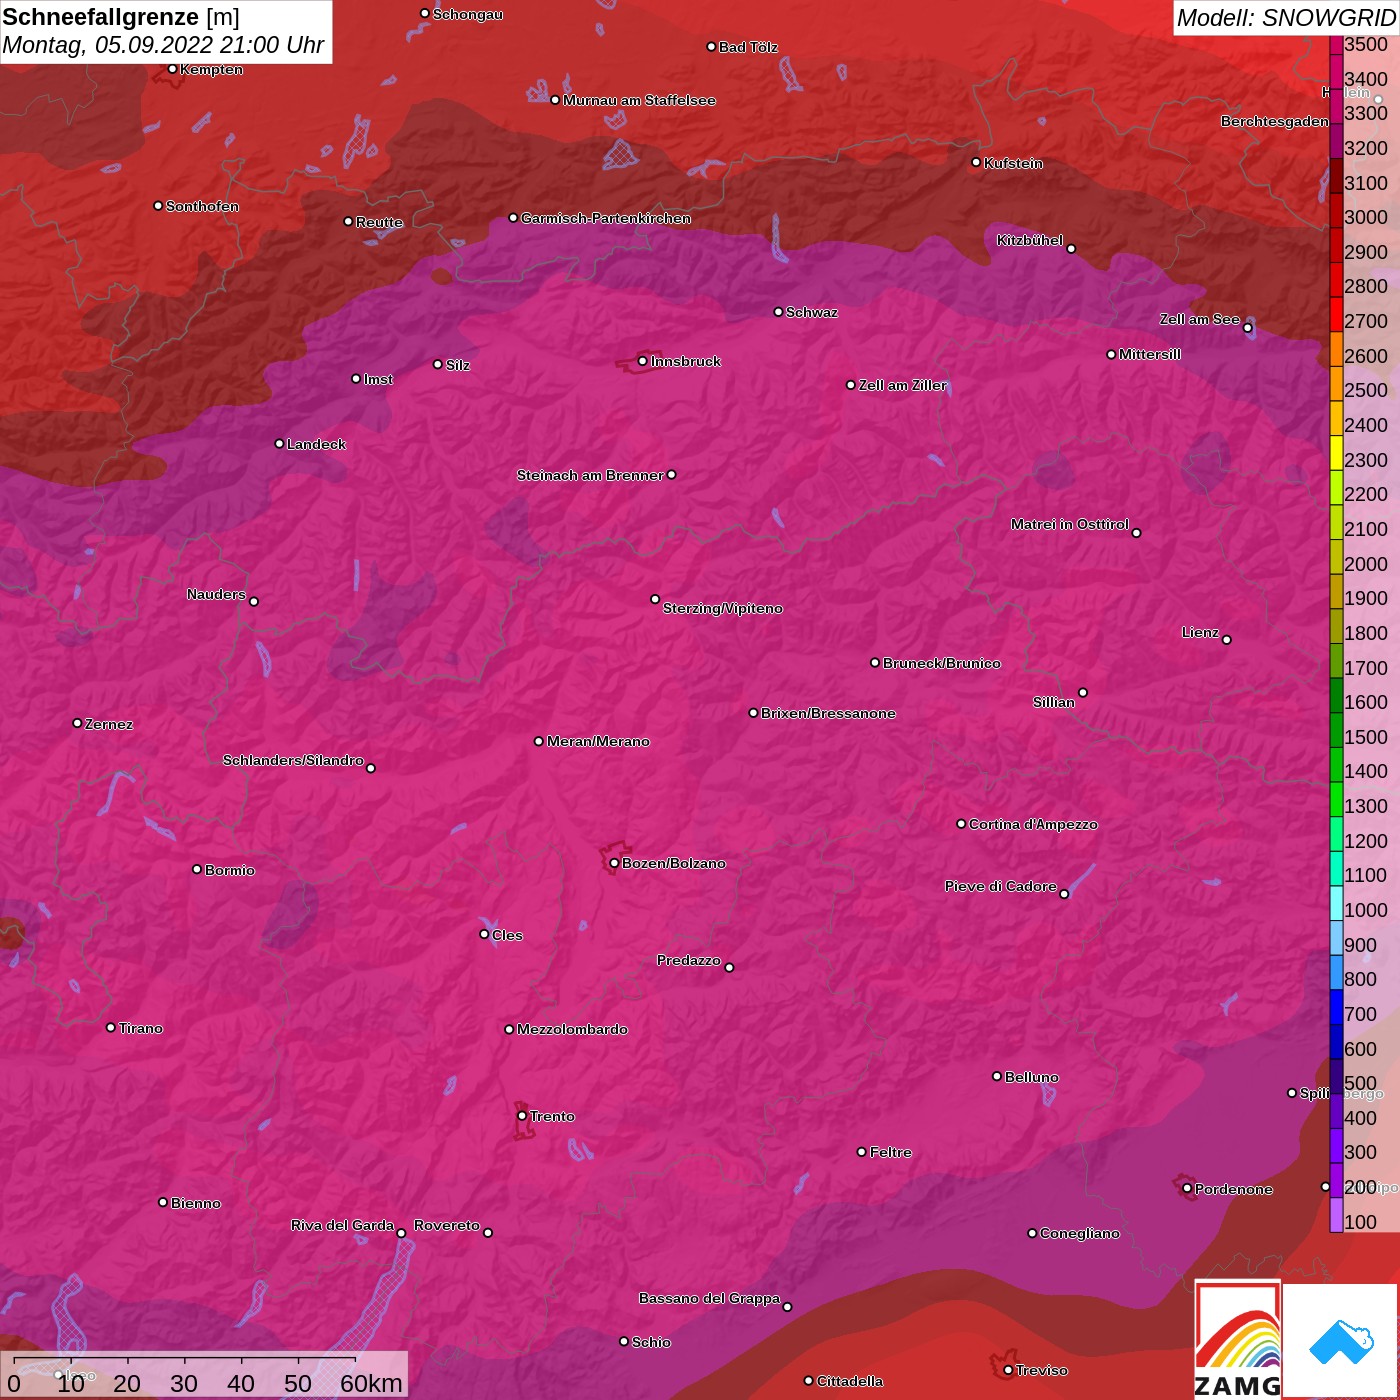Click the Kufstein city marker dot
Image resolution: width=1400 pixels, height=1400 pixels.
(x=976, y=162)
